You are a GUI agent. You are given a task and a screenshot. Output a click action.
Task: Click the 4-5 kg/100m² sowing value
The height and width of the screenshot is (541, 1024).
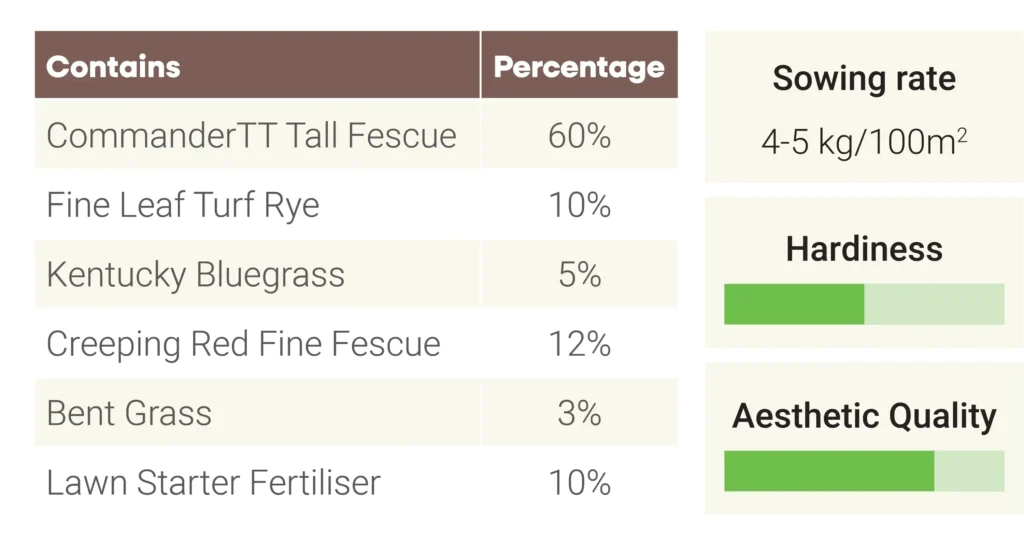[x=864, y=141]
